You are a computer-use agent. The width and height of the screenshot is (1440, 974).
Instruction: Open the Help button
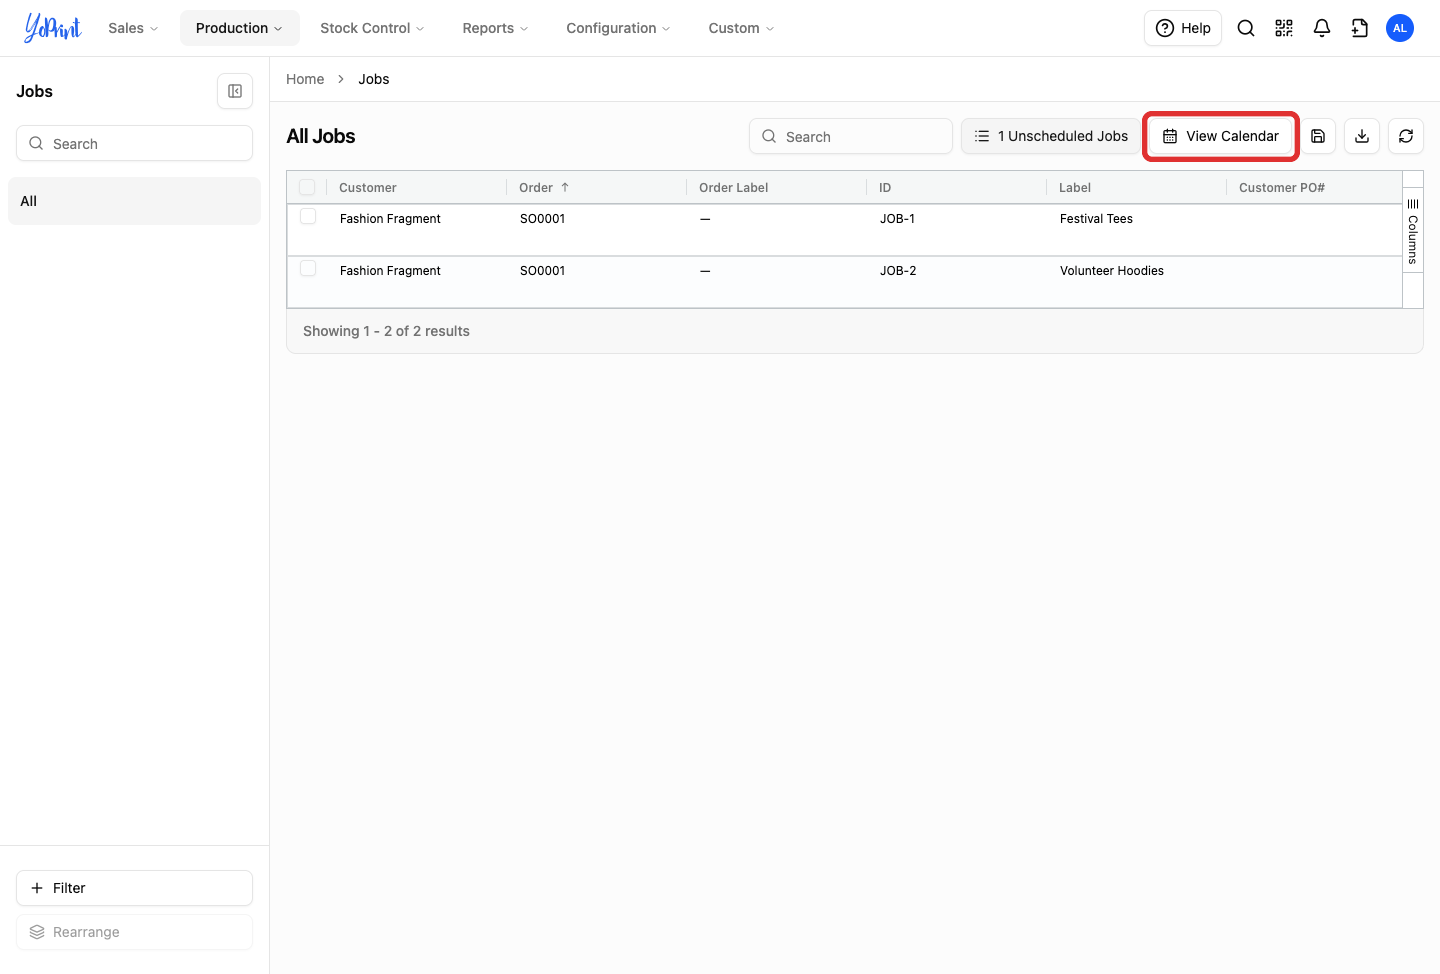pyautogui.click(x=1183, y=28)
